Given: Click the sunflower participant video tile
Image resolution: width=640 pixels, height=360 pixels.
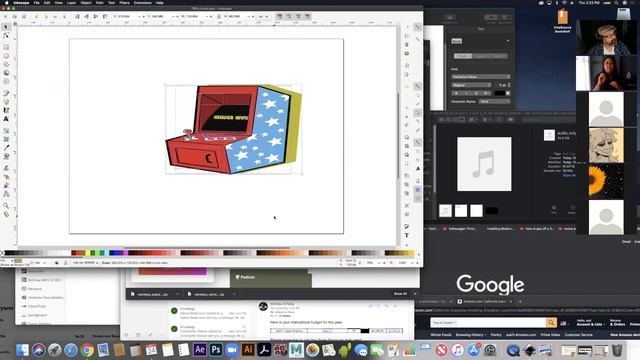Looking at the screenshot, I should (606, 182).
